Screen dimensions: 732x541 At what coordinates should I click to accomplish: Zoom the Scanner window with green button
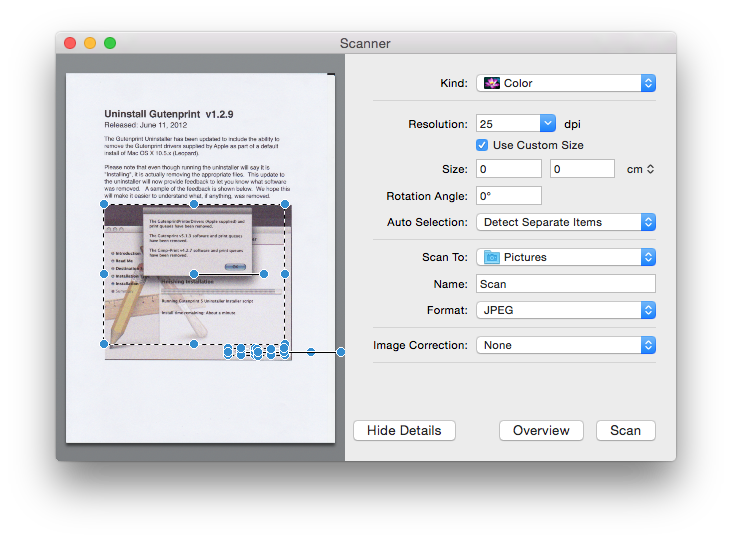coord(110,43)
